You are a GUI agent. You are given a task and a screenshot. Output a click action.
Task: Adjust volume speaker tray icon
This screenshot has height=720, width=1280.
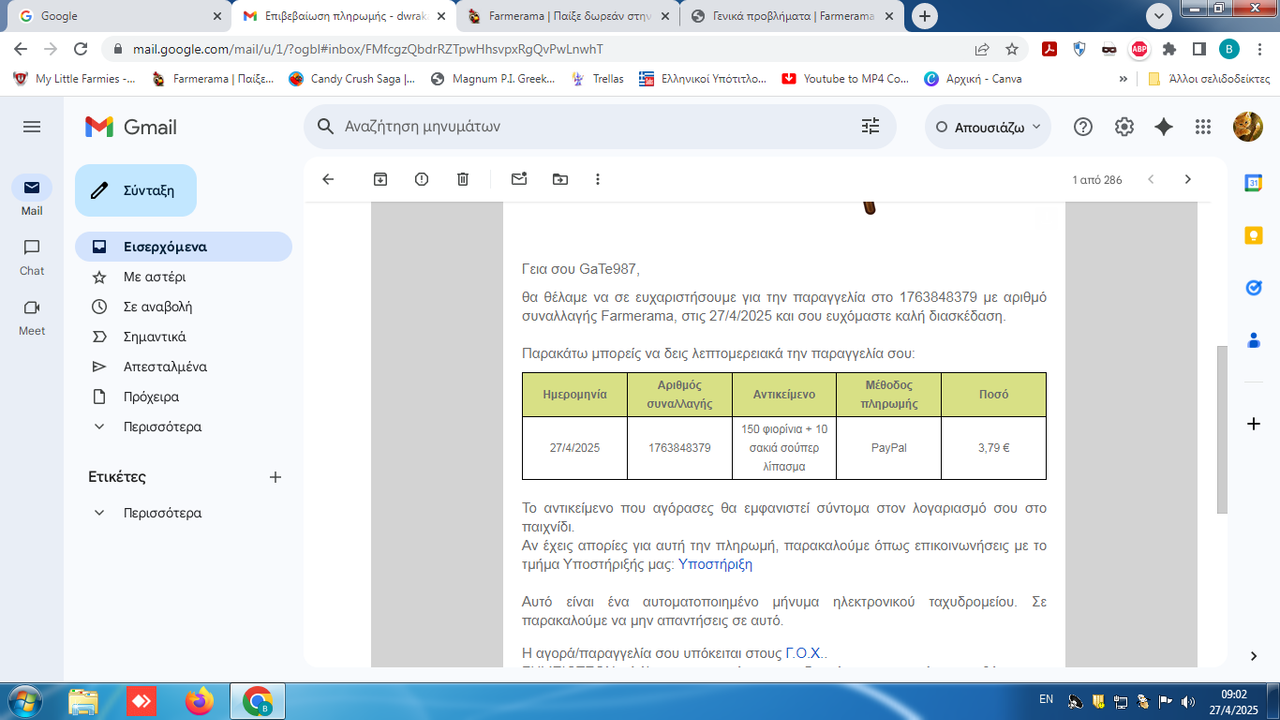point(1187,700)
